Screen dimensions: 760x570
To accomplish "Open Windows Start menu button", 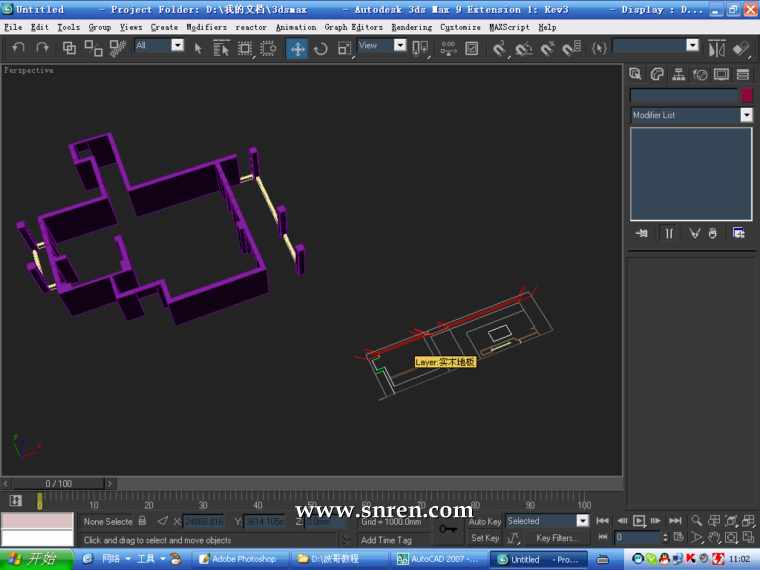I will point(36,559).
